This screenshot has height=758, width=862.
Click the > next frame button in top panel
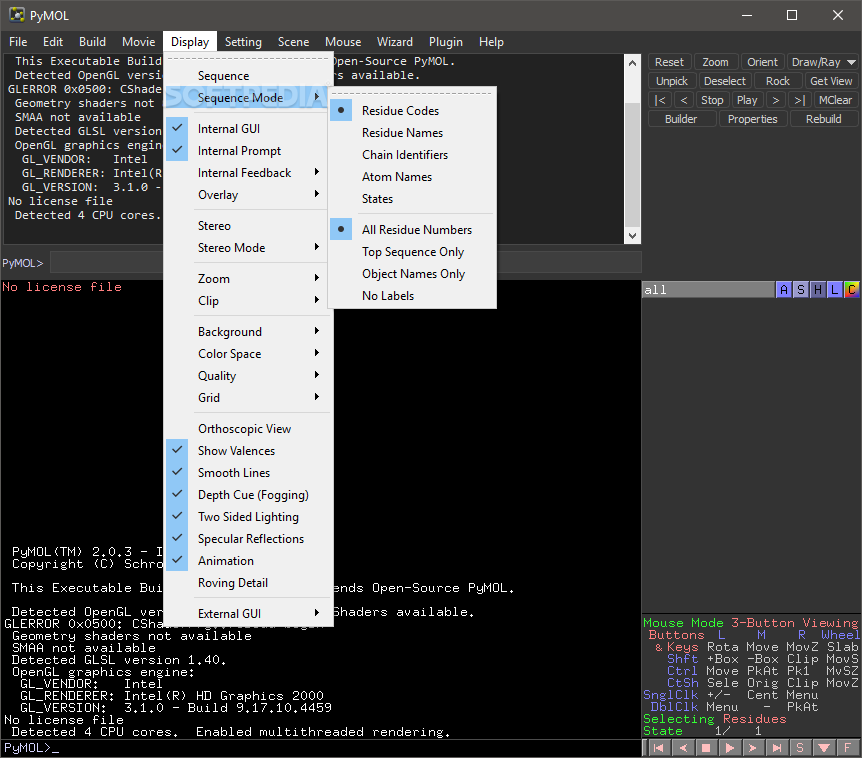click(x=776, y=100)
